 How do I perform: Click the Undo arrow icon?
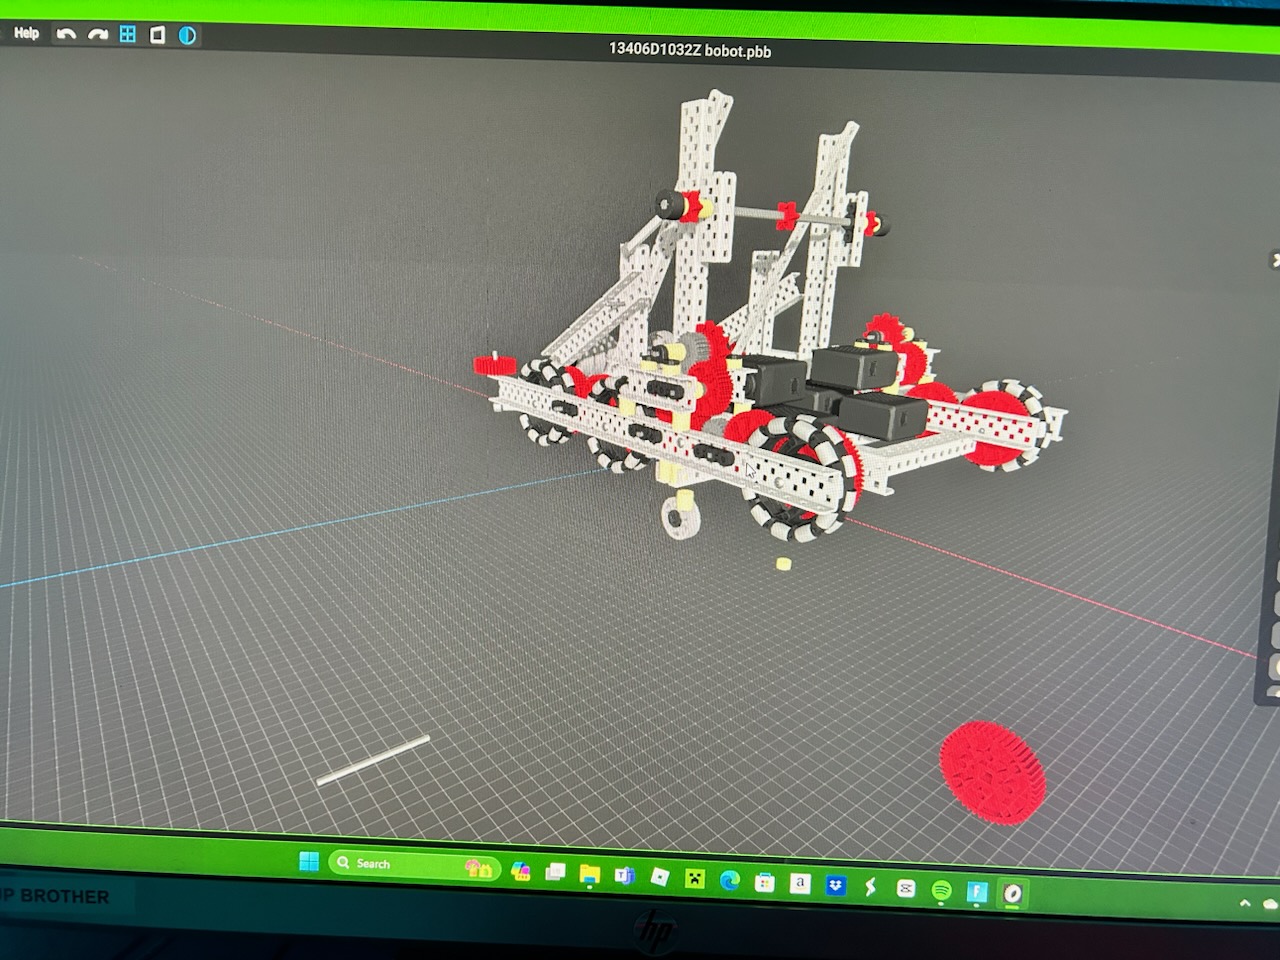(66, 34)
